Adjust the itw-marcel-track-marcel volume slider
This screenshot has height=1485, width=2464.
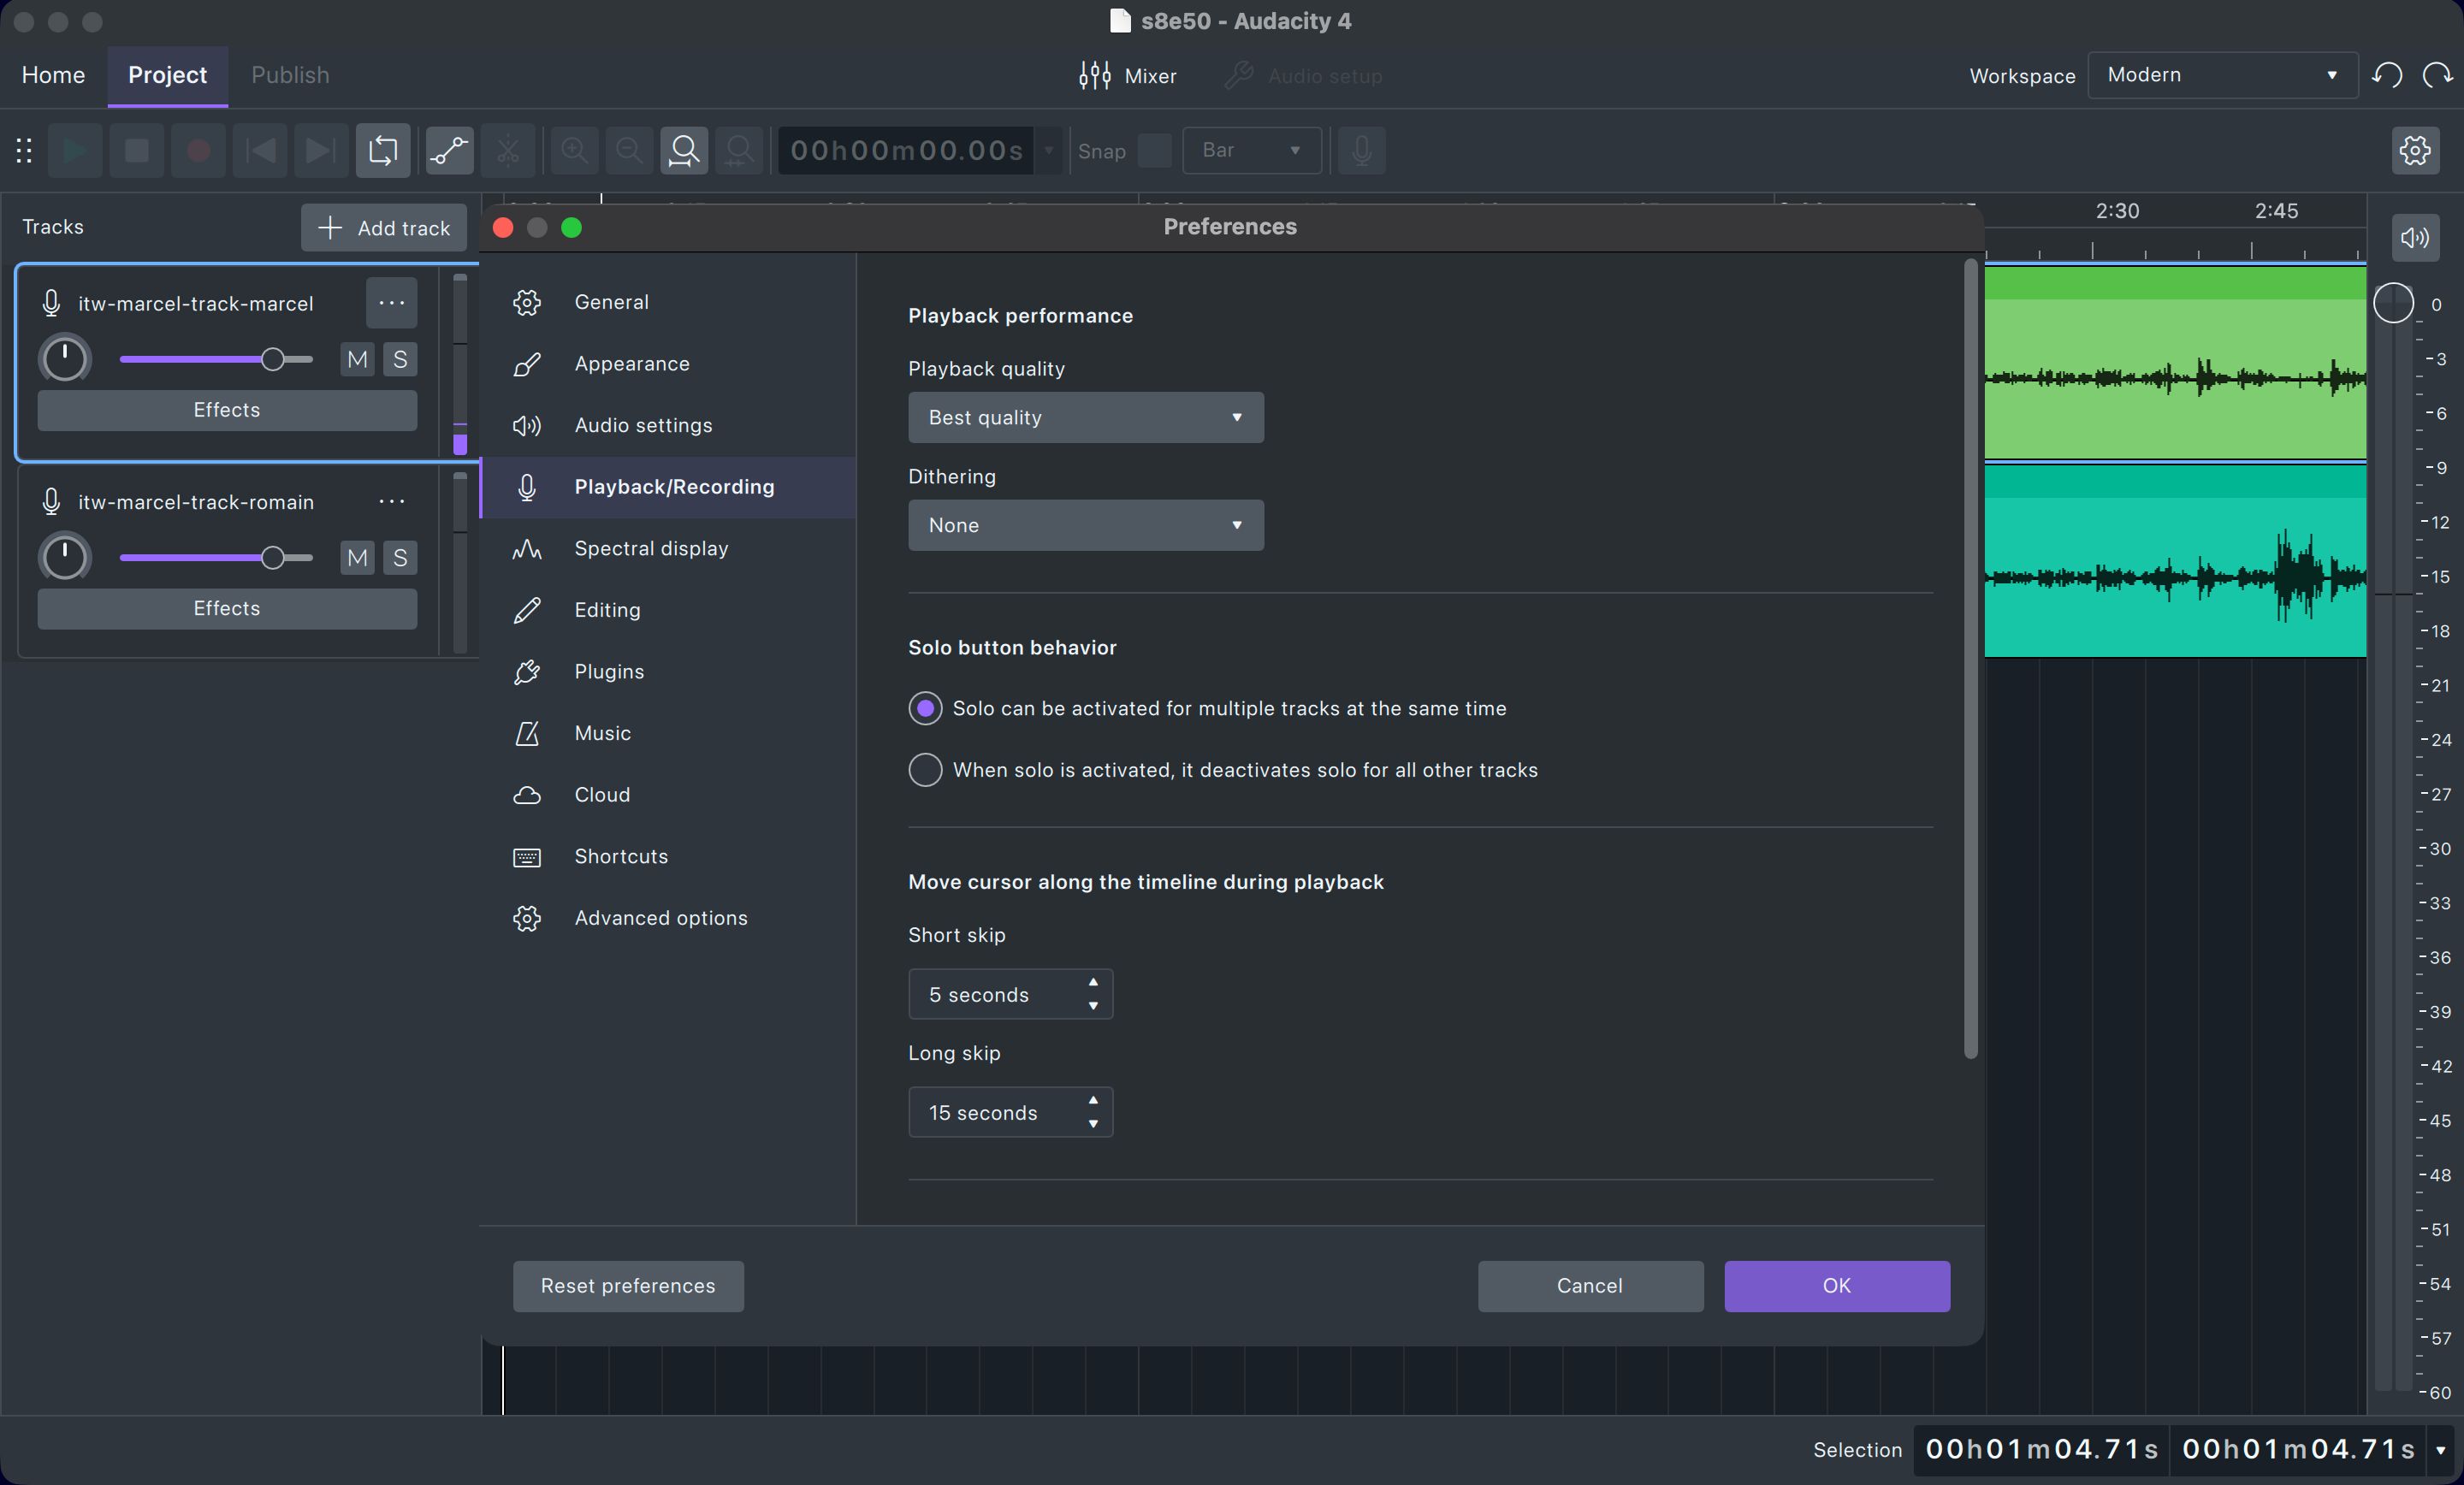tap(272, 360)
